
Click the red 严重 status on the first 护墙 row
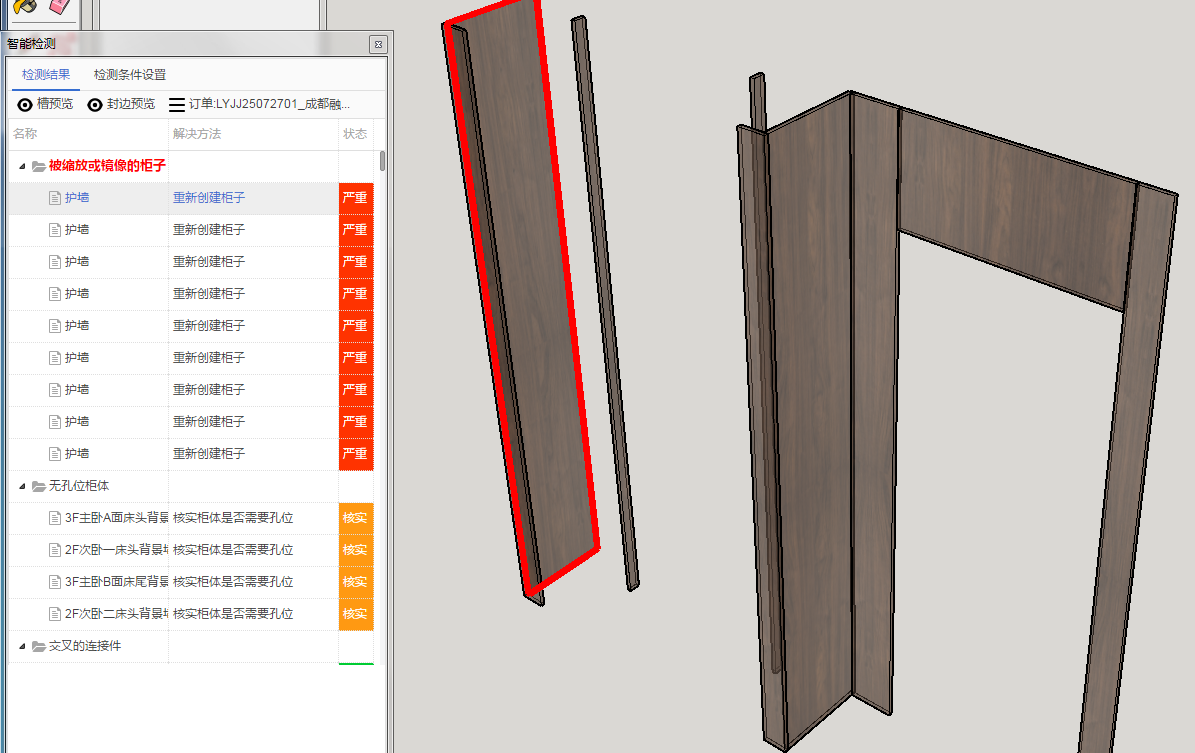point(355,198)
